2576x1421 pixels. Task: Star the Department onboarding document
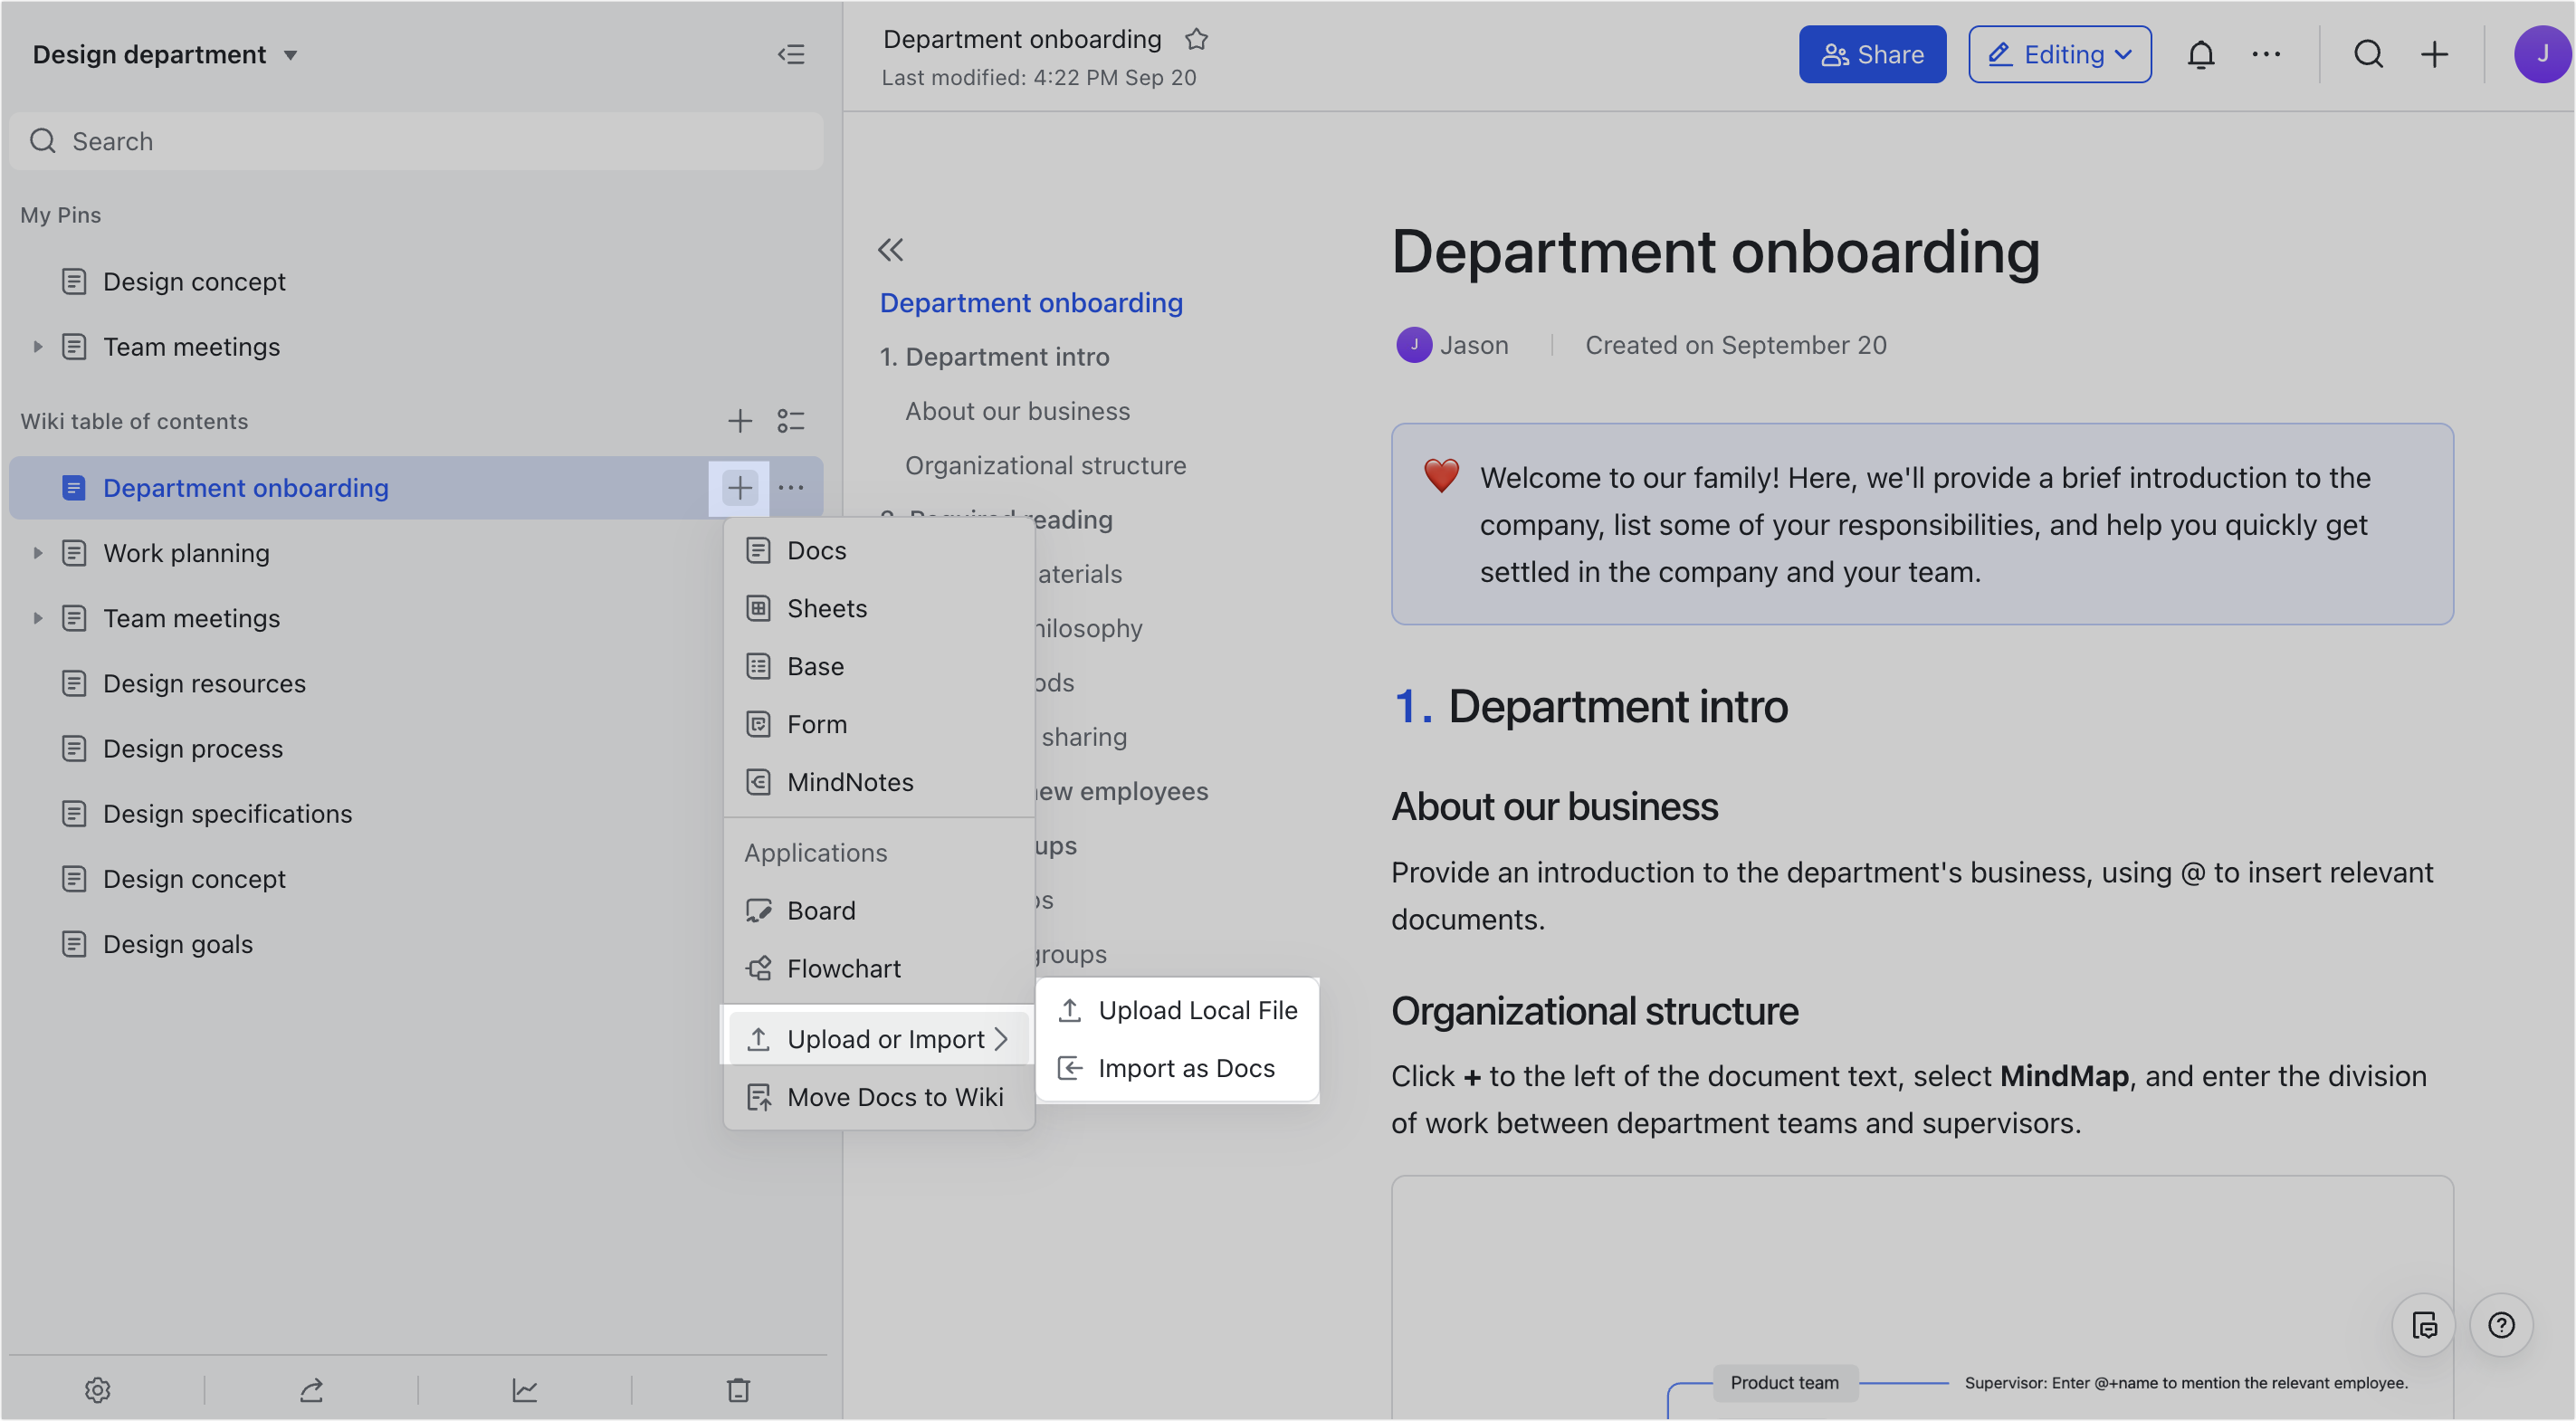[x=1196, y=39]
